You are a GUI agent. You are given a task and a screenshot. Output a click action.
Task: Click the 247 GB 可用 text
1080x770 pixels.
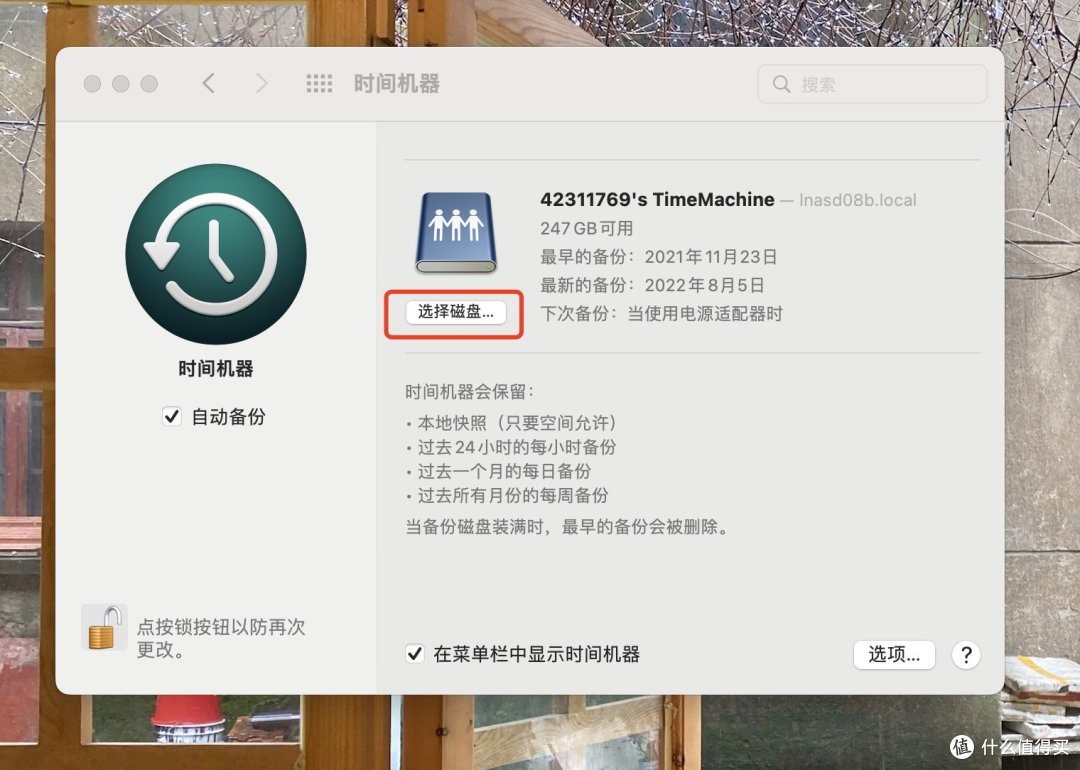click(586, 229)
